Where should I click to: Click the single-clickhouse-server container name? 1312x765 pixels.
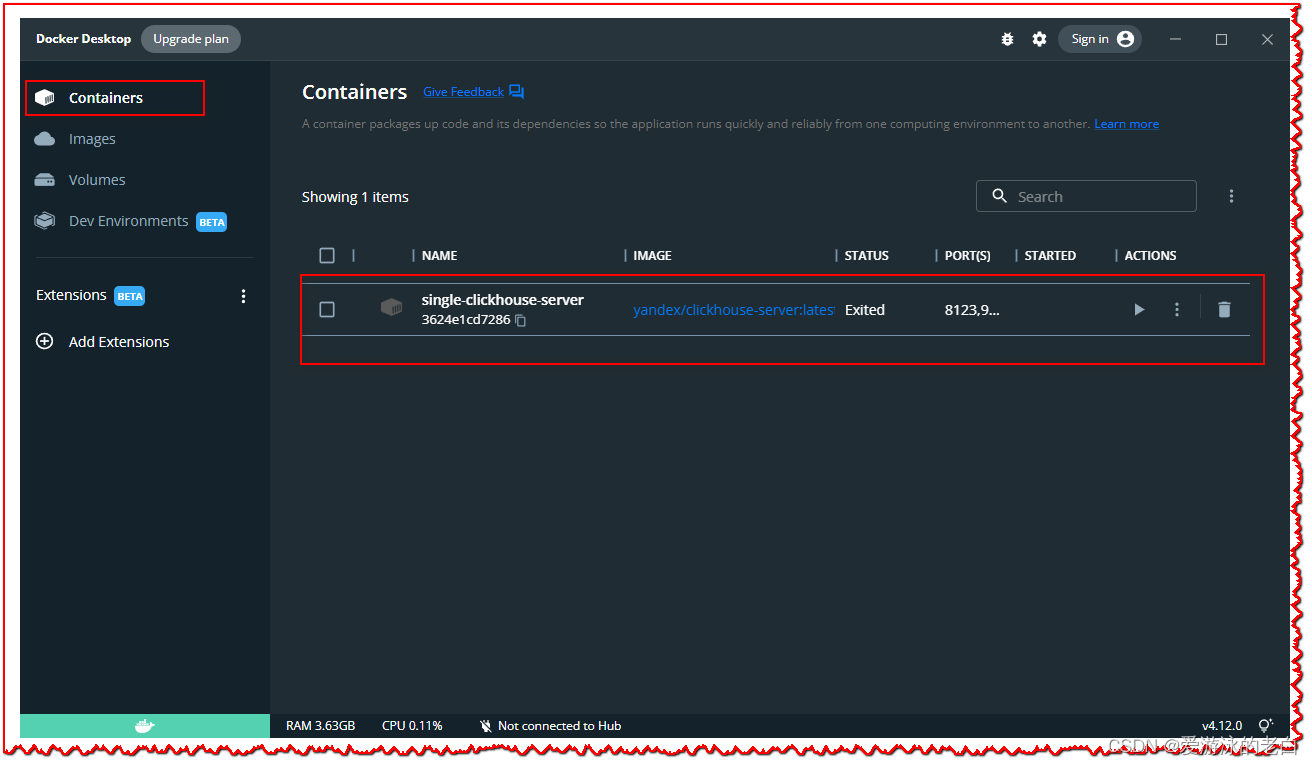[x=503, y=300]
